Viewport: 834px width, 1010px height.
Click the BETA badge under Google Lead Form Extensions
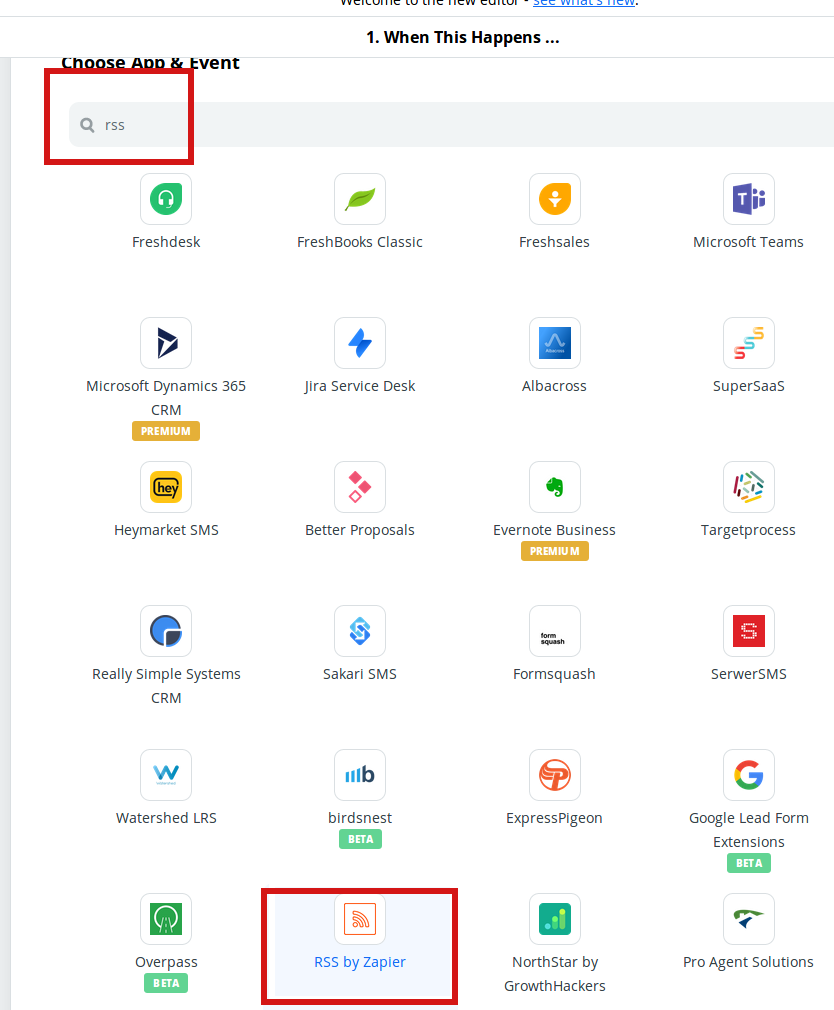click(x=749, y=863)
